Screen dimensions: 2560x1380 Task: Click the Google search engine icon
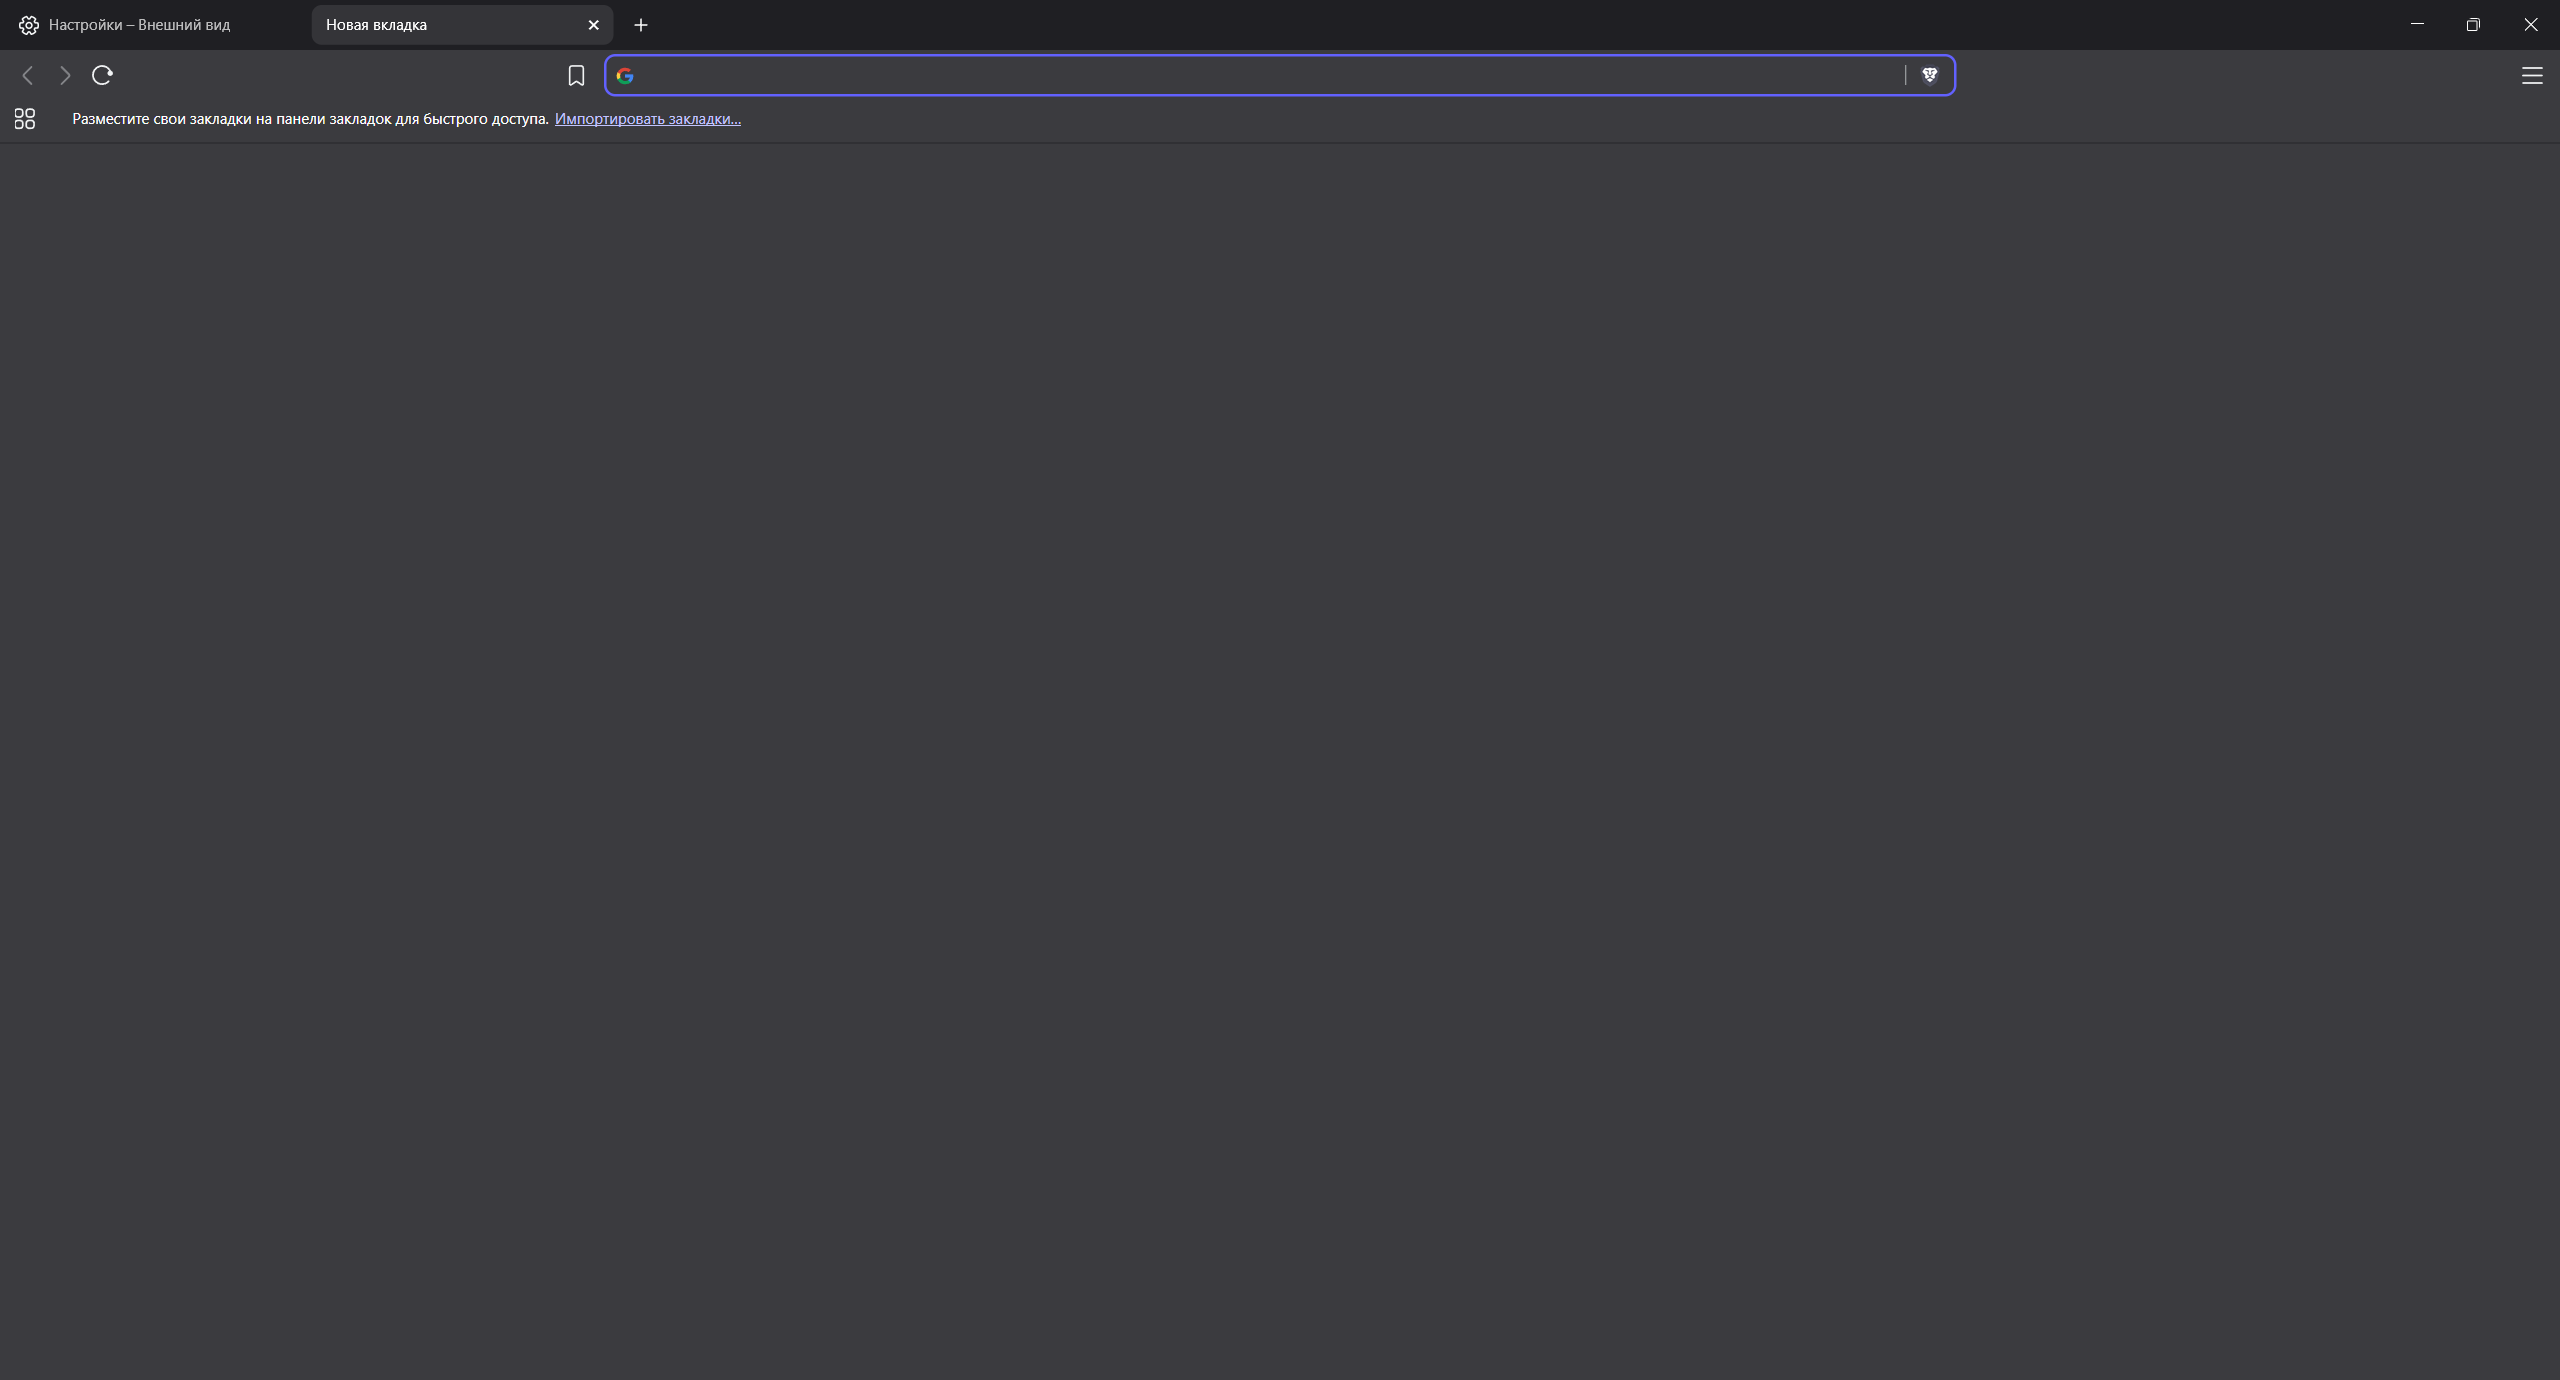[626, 75]
